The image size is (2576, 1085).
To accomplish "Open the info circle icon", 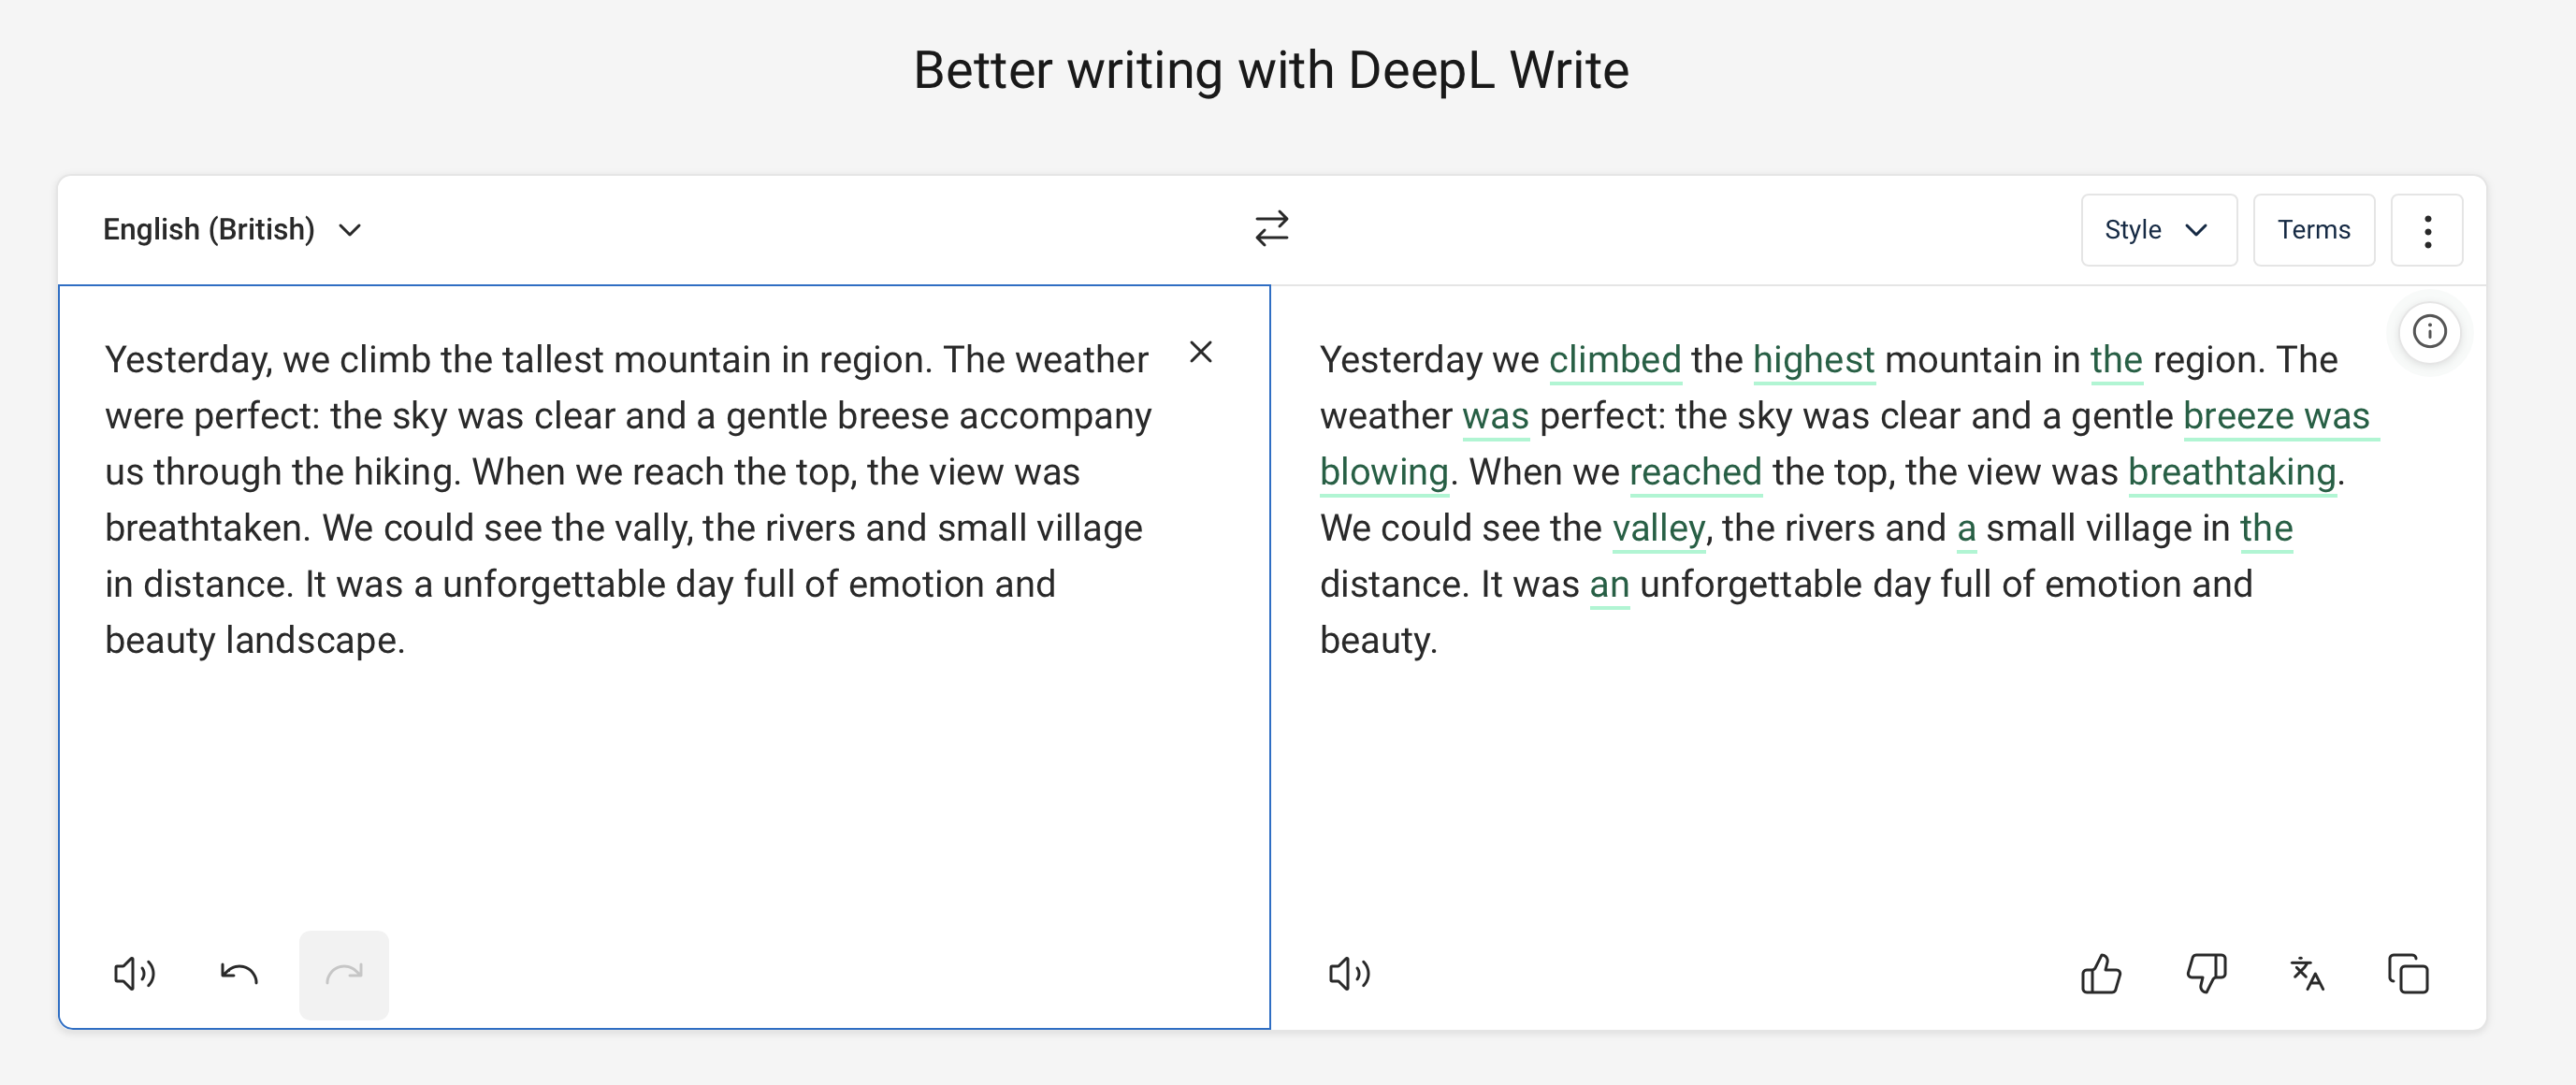I will coord(2429,331).
